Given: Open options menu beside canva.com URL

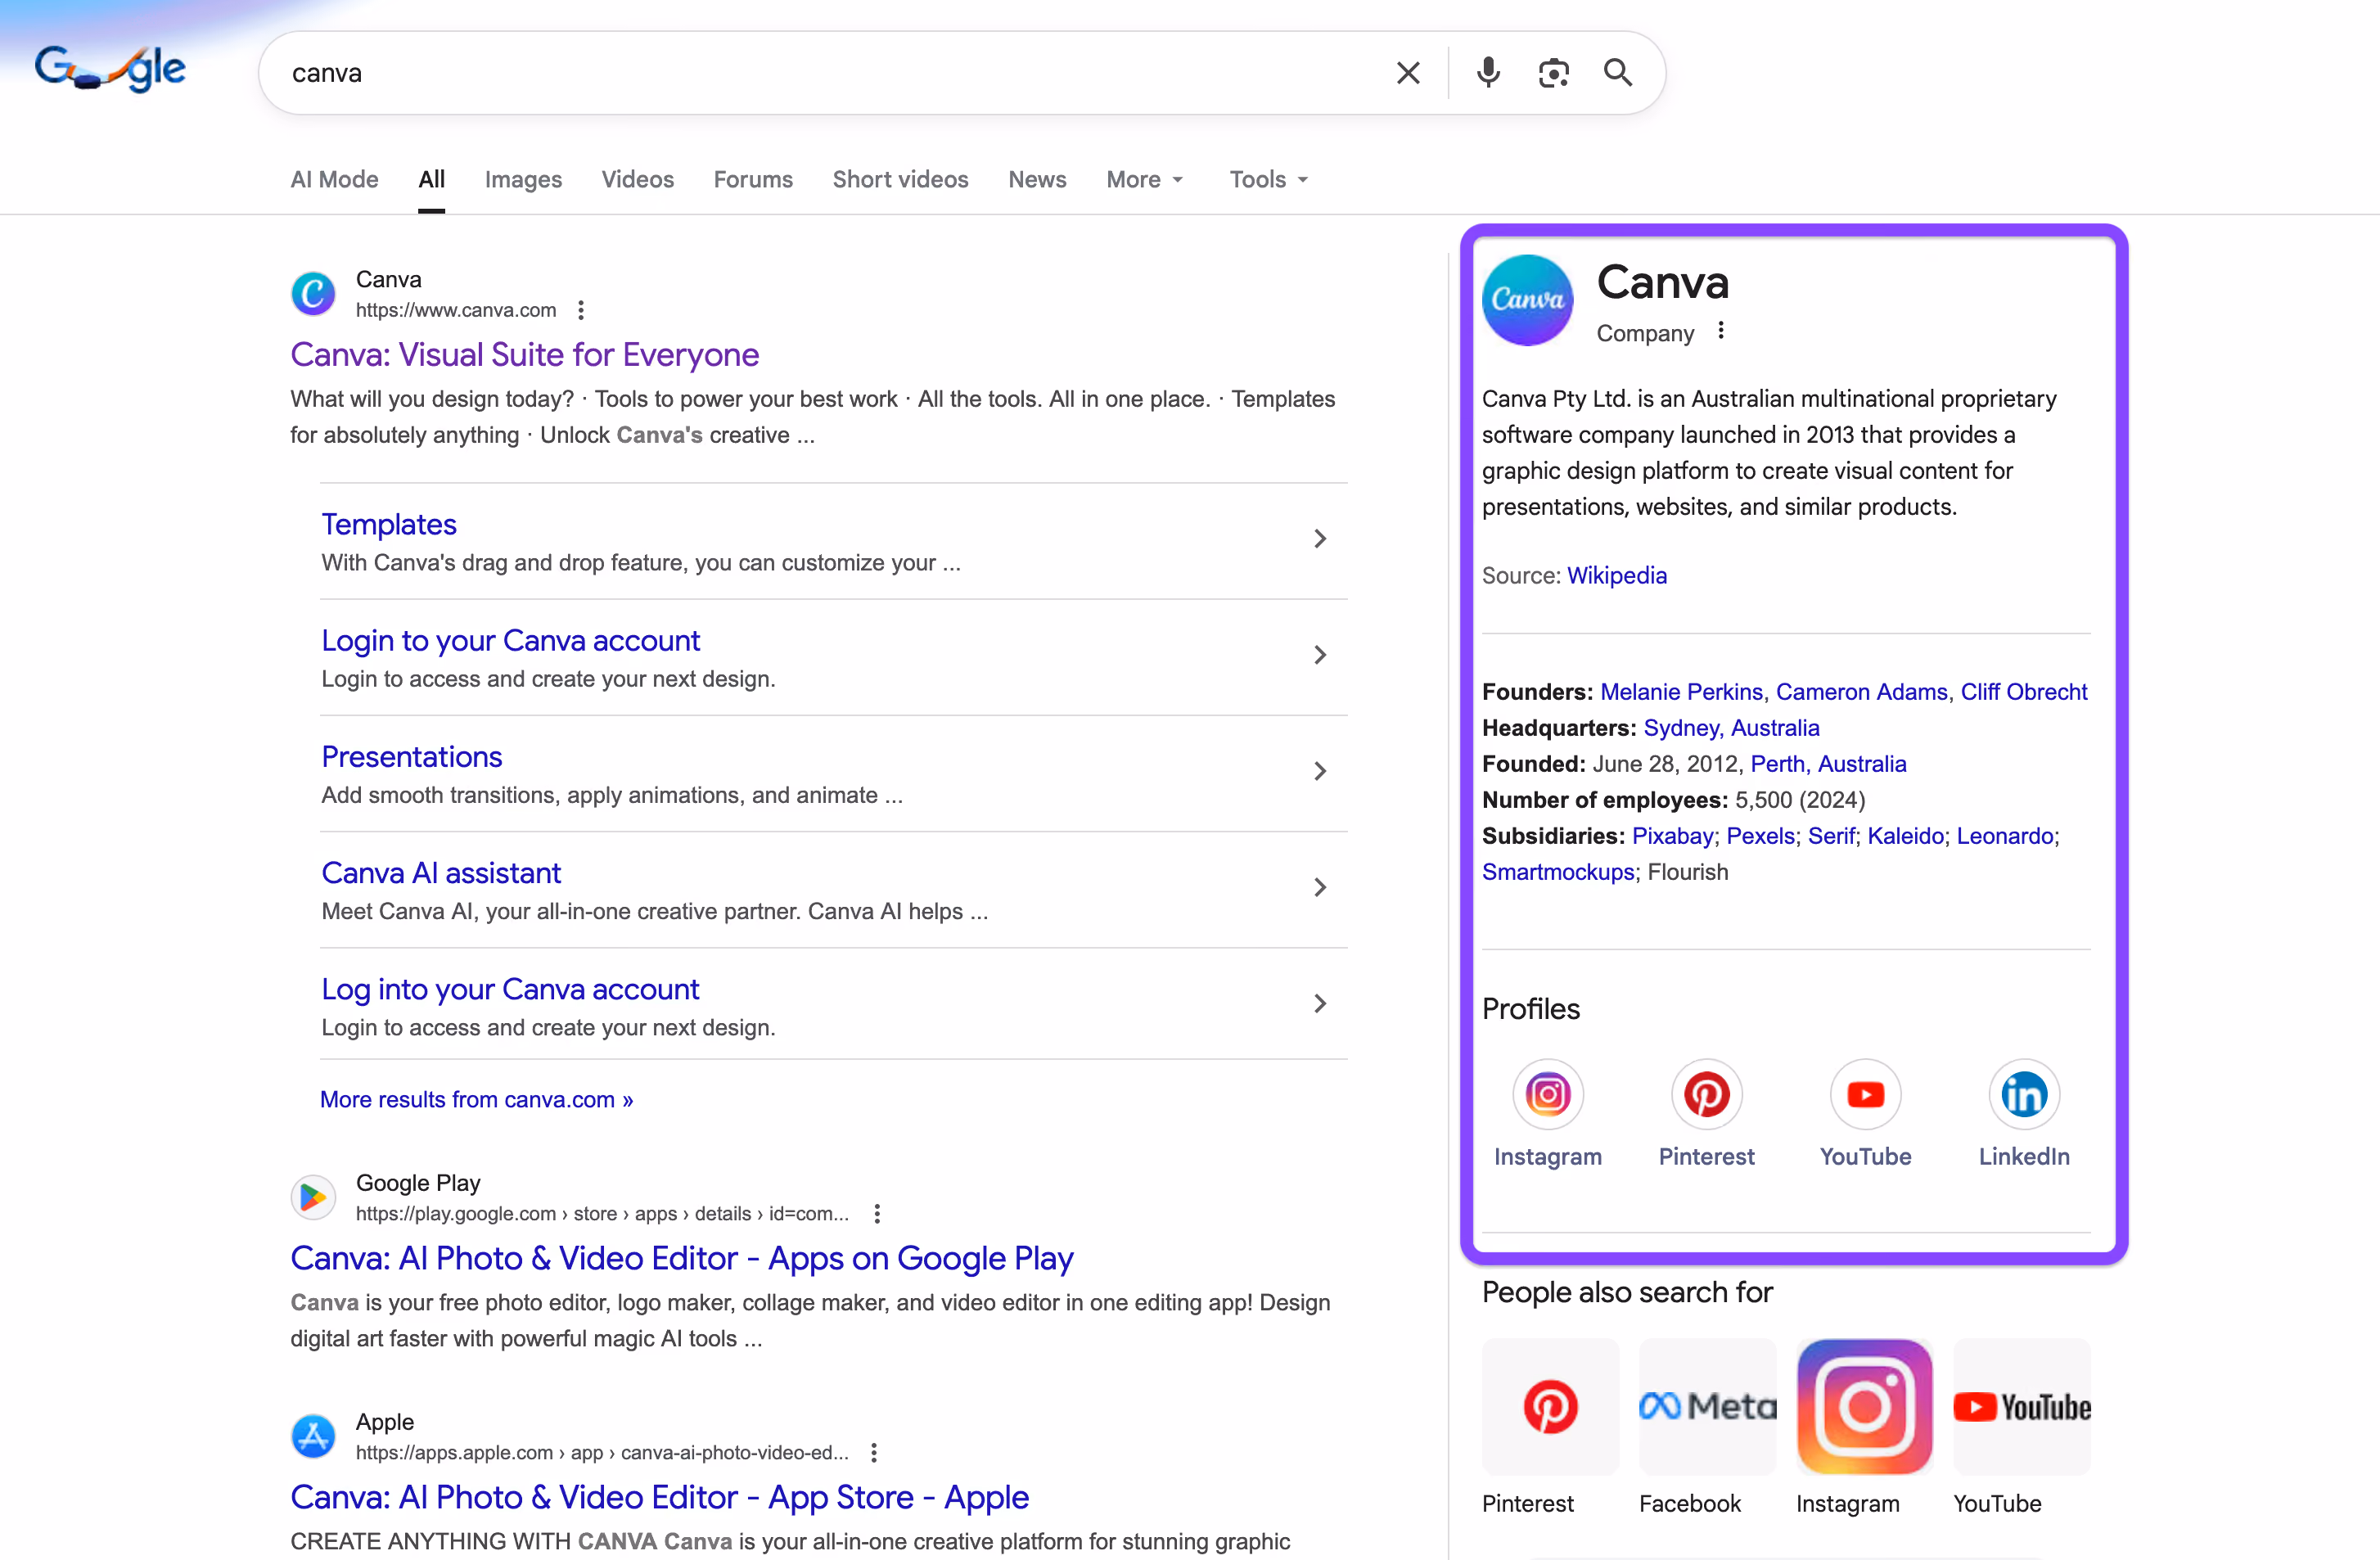Looking at the screenshot, I should point(580,311).
